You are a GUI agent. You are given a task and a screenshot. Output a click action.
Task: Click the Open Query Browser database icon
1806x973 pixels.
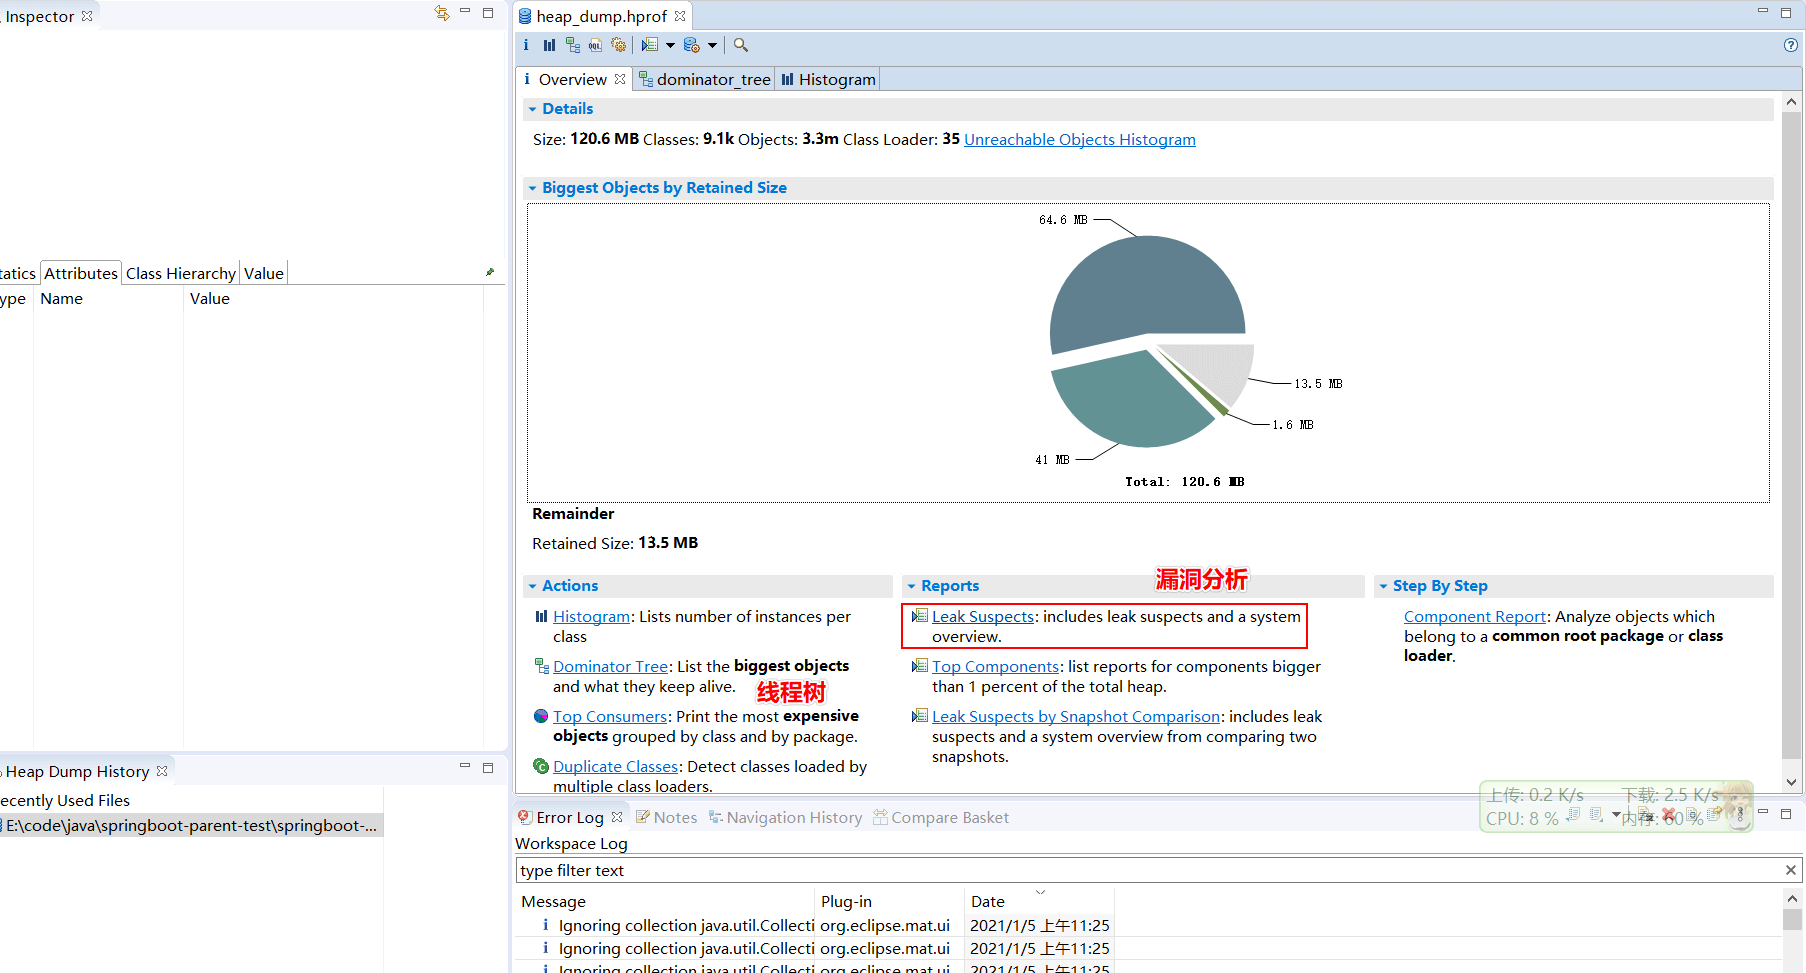click(x=692, y=45)
